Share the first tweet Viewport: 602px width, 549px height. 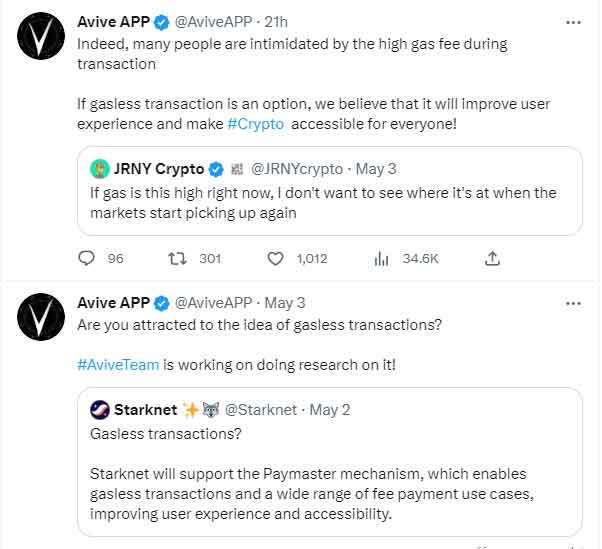pos(492,258)
